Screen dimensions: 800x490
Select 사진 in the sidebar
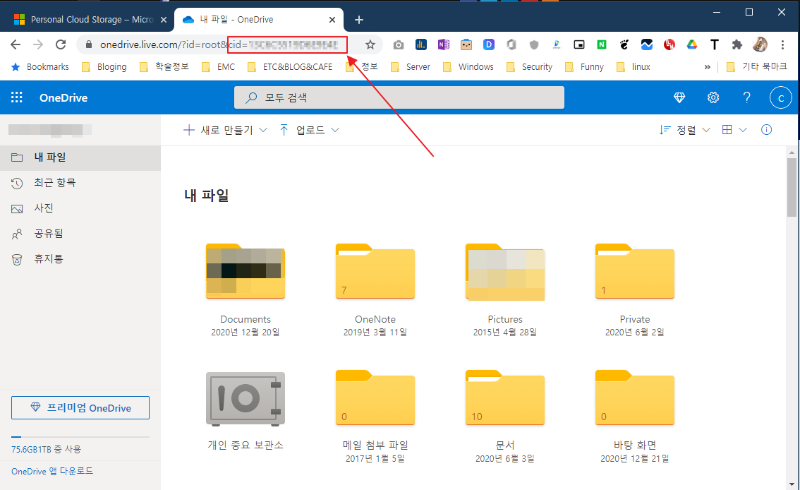pos(80,208)
